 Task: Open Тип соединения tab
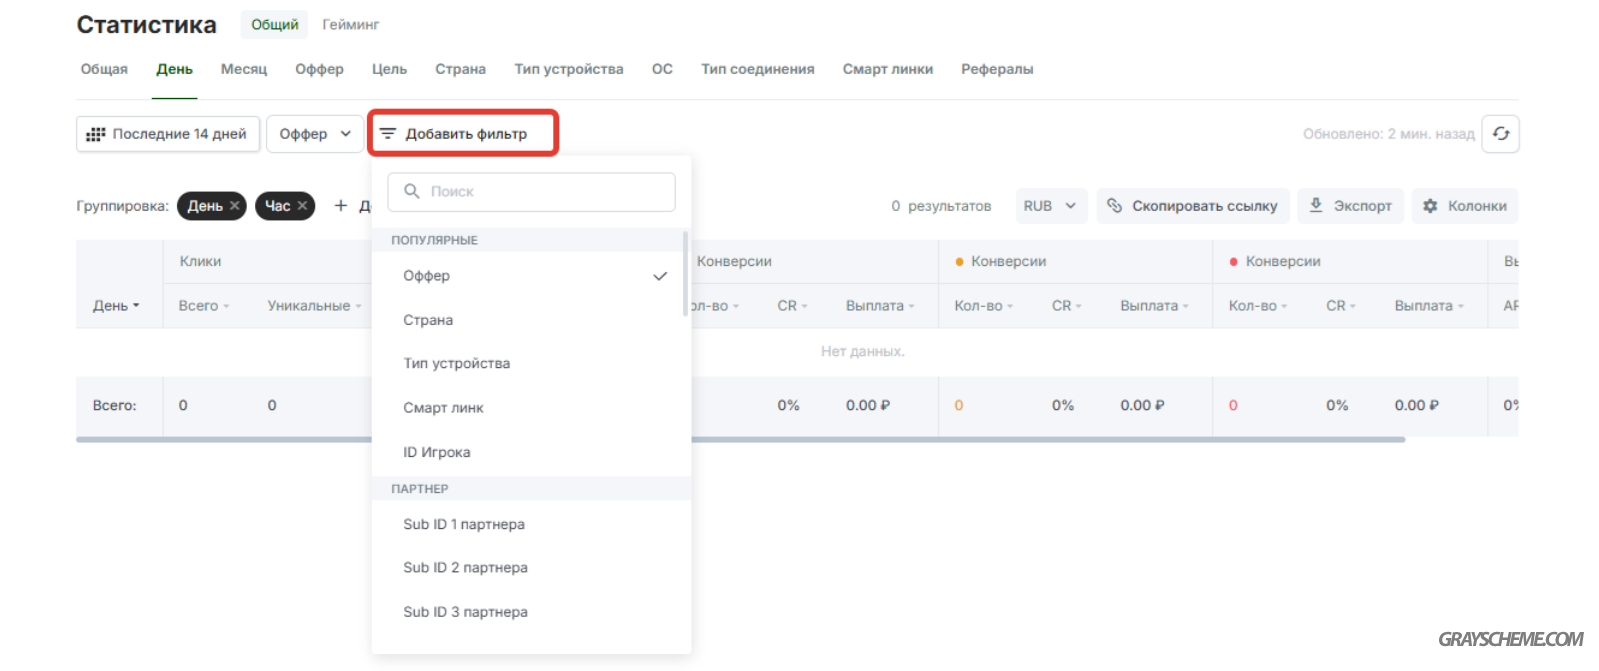(757, 69)
